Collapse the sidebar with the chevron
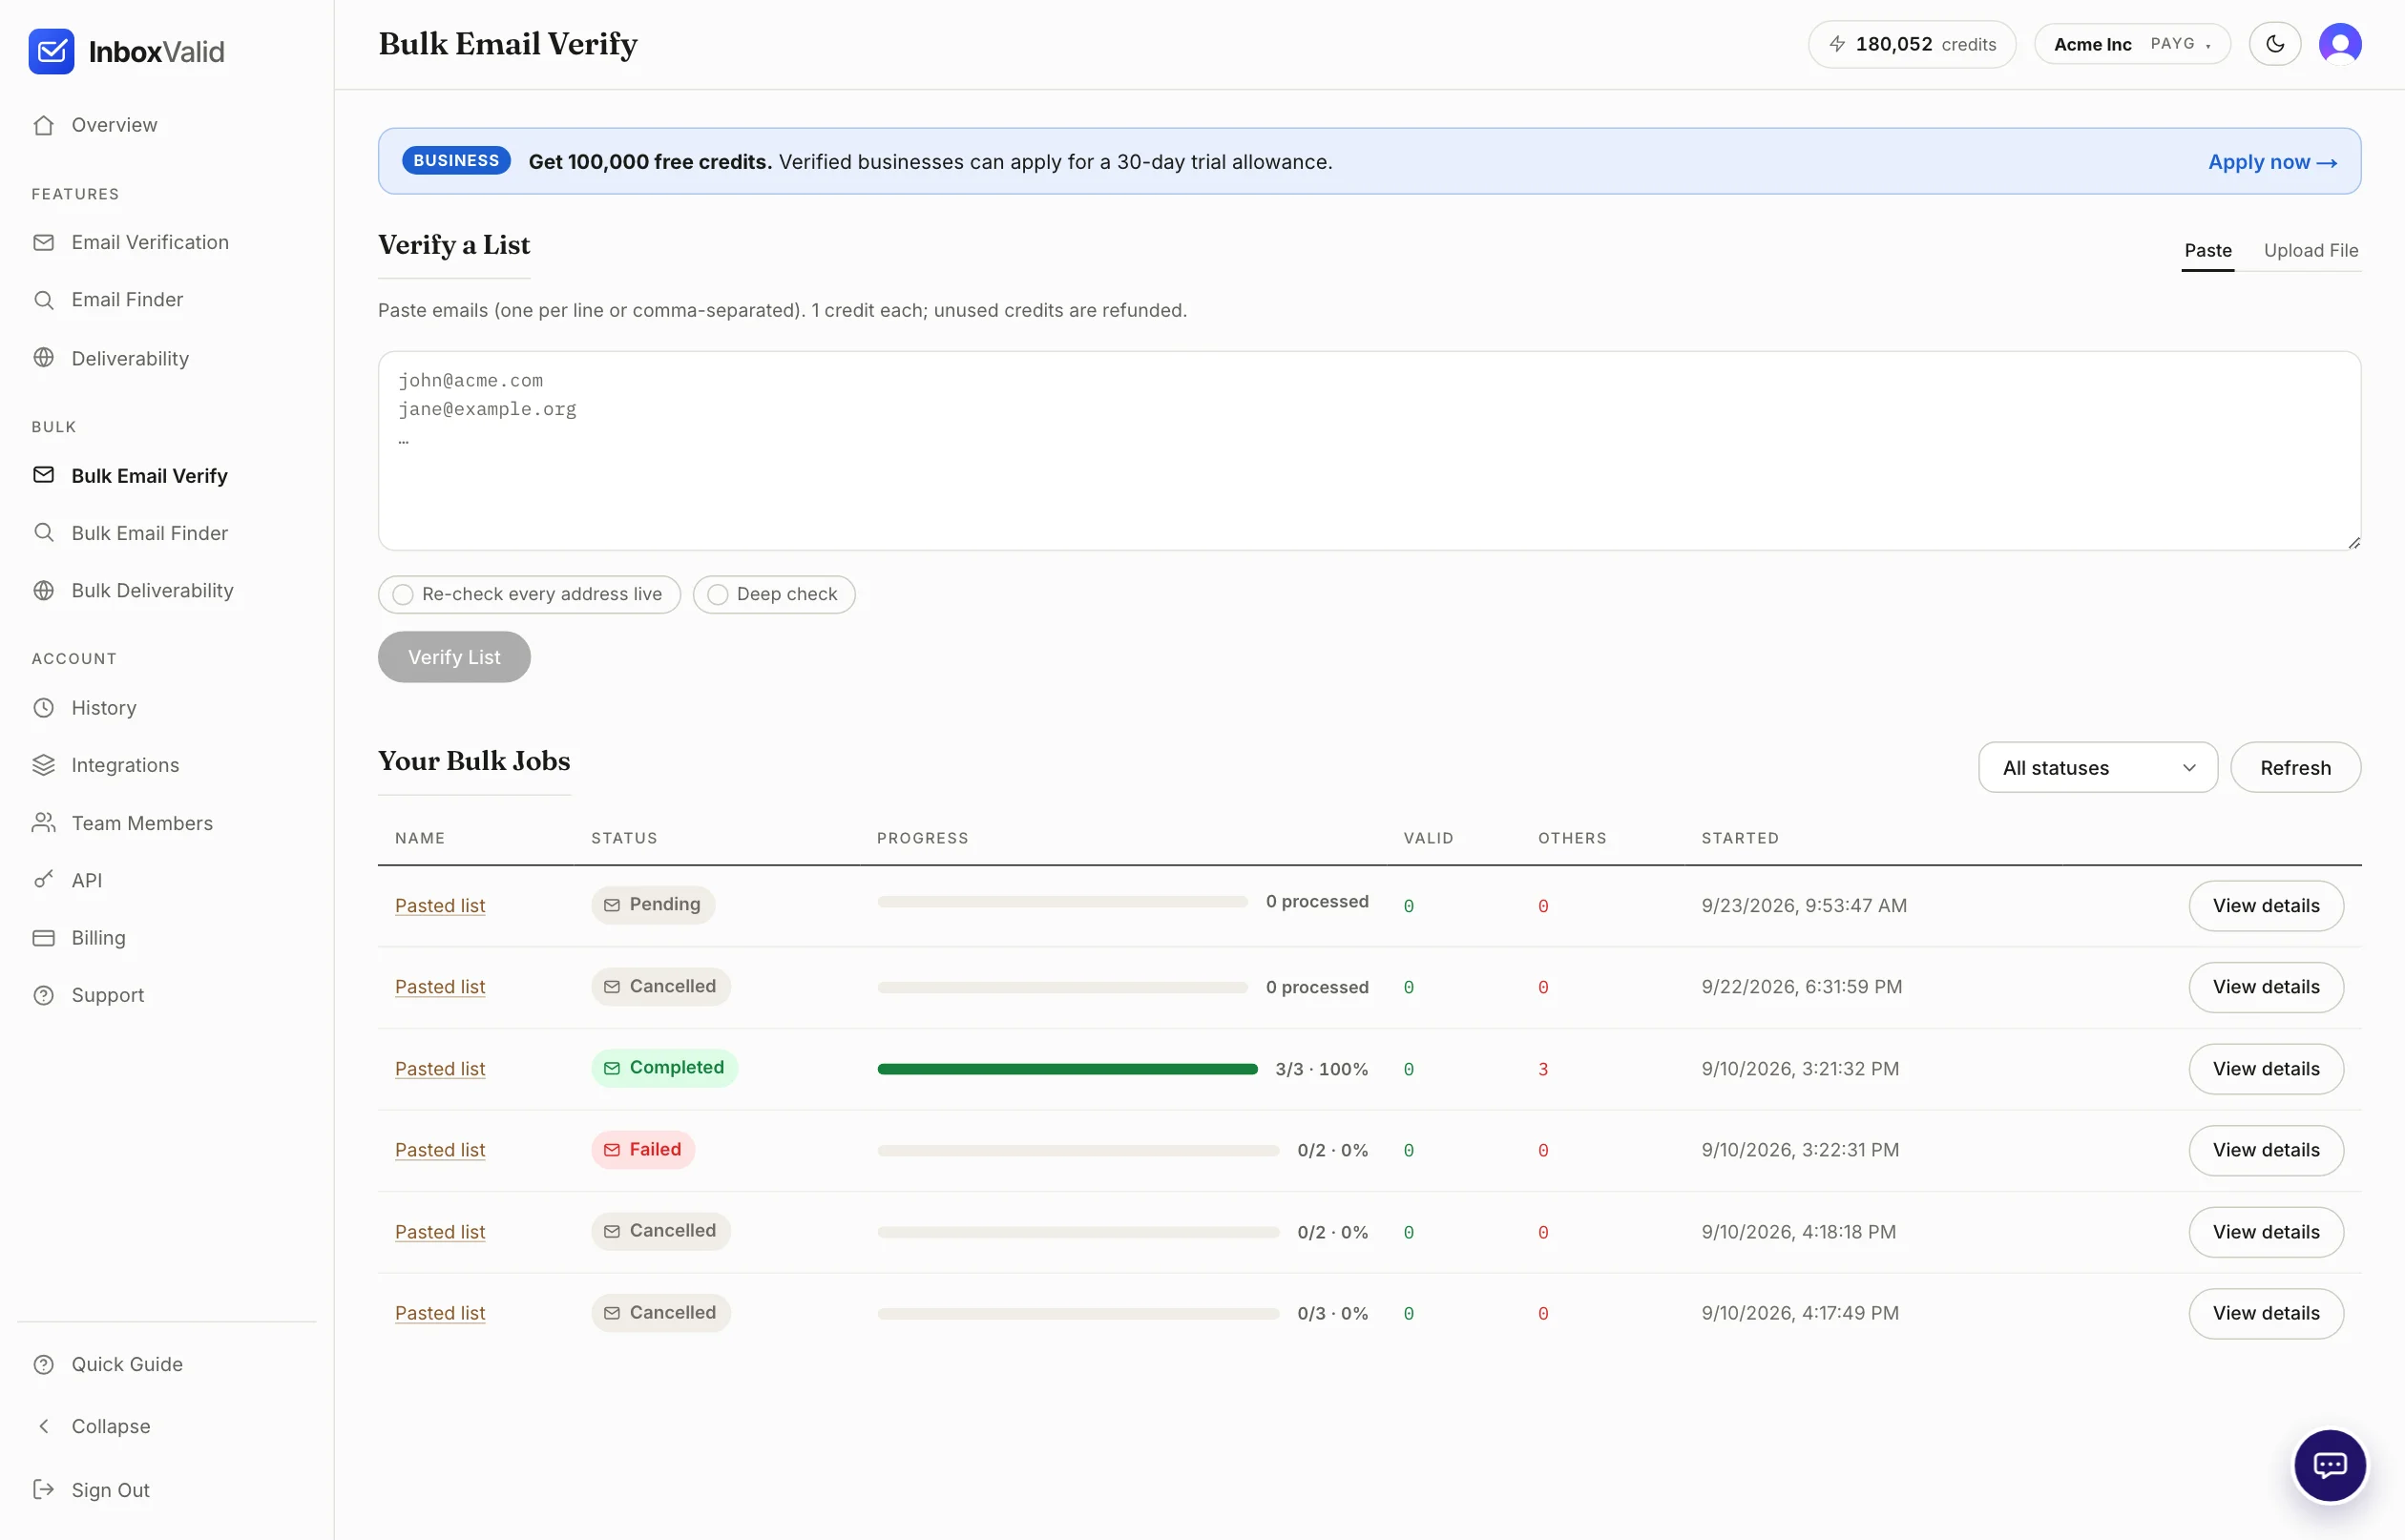Viewport: 2405px width, 1540px height. pyautogui.click(x=43, y=1427)
